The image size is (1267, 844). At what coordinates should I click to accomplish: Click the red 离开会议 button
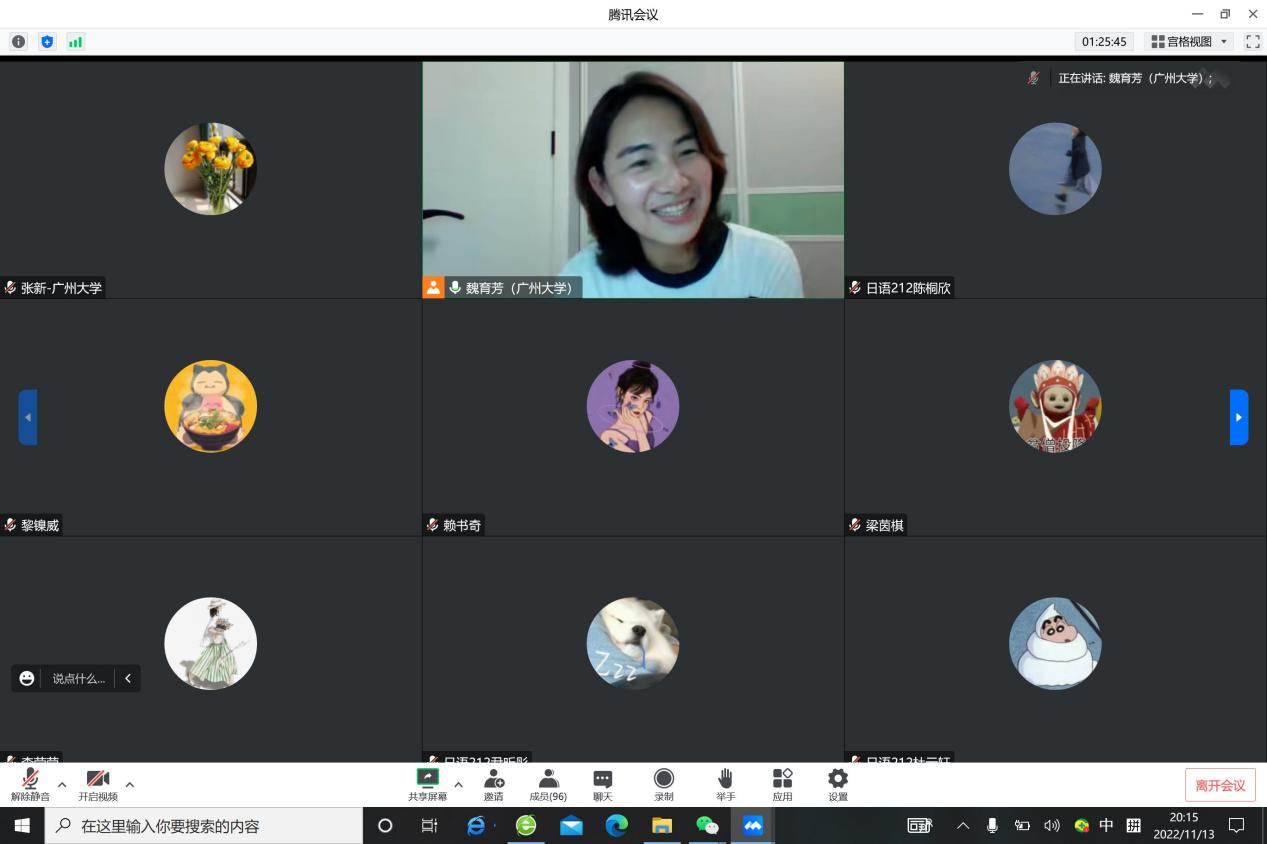(1220, 785)
